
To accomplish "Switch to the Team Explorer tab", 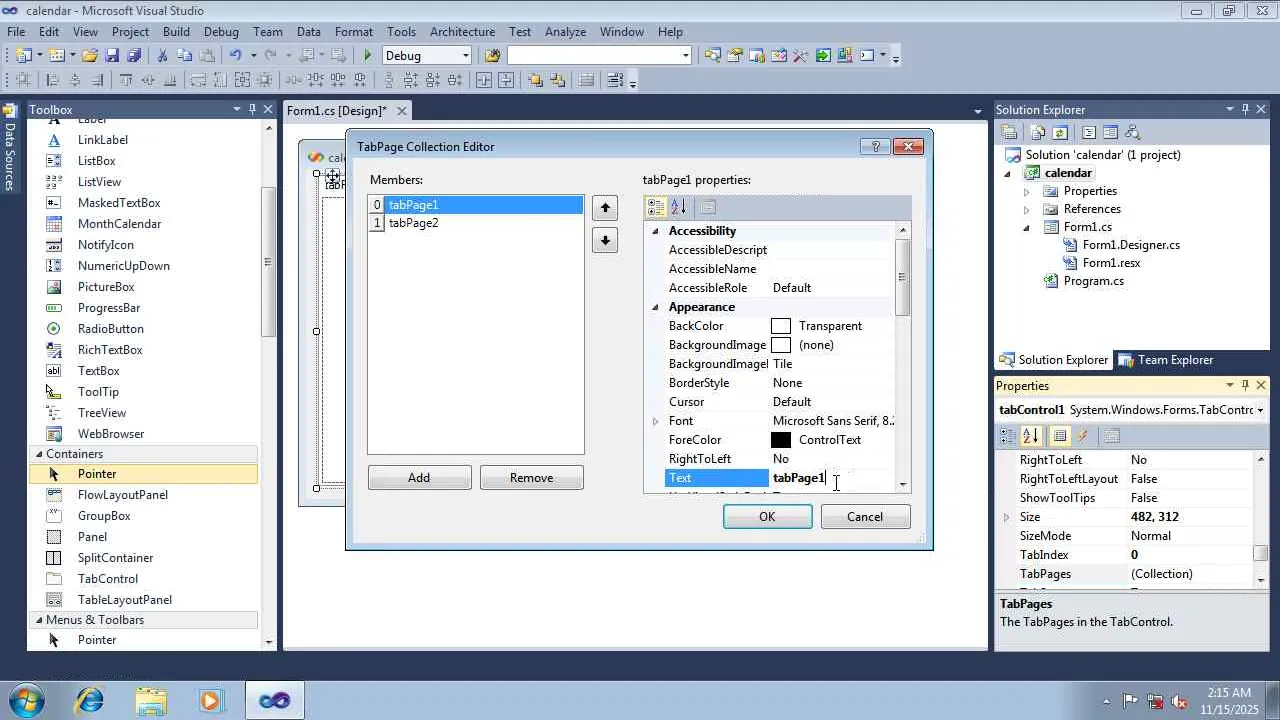I will 1166,360.
